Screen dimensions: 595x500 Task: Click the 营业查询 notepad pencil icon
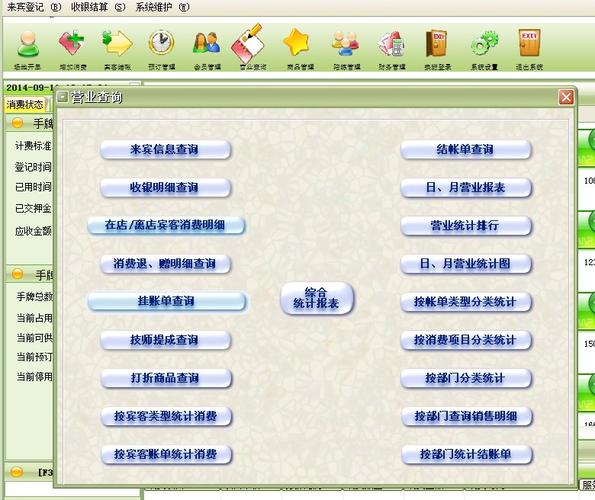pos(248,43)
